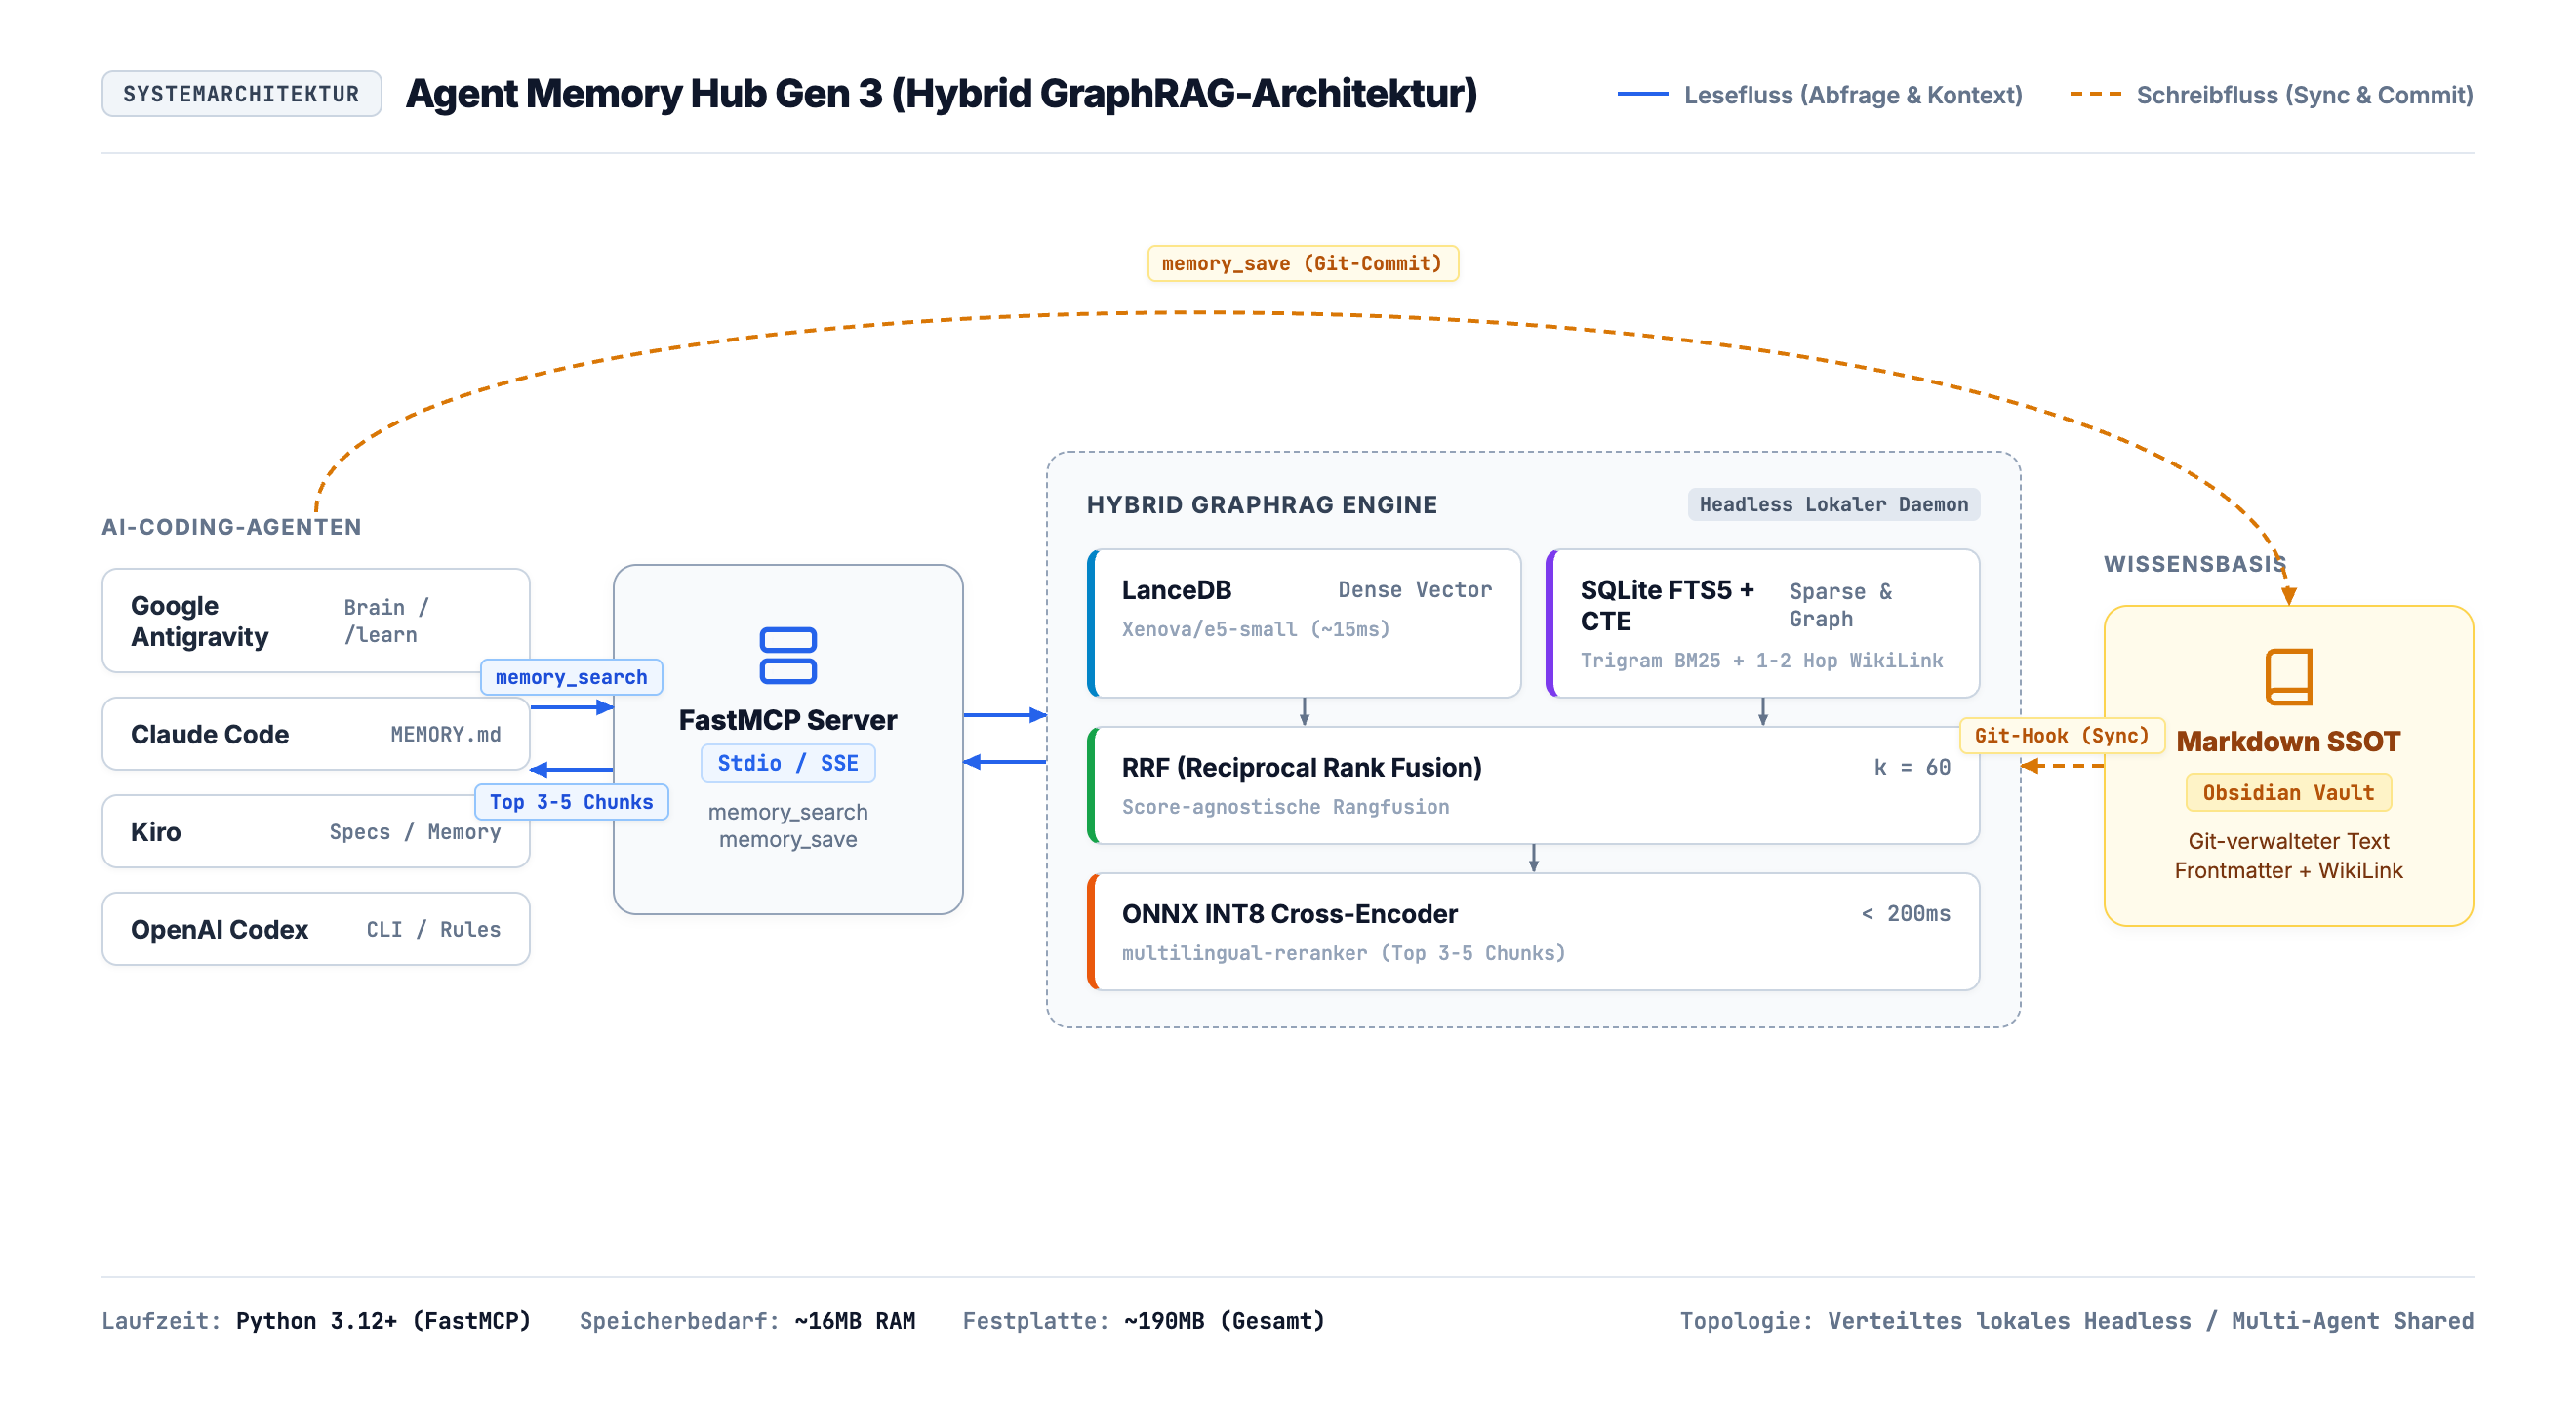The height and width of the screenshot is (1405, 2576).
Task: Click the < 200ms latency value
Action: click(1906, 913)
